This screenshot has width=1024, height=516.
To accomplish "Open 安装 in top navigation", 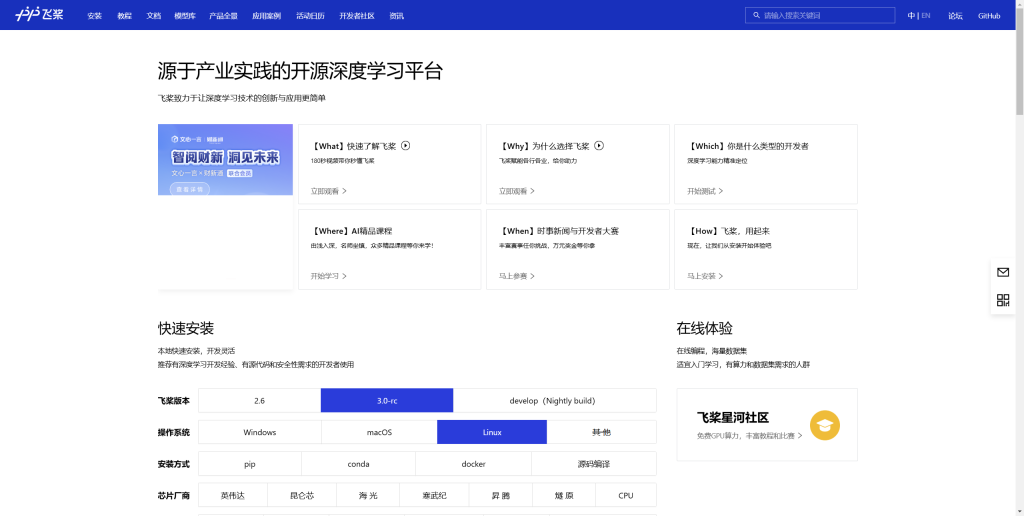I will (95, 16).
